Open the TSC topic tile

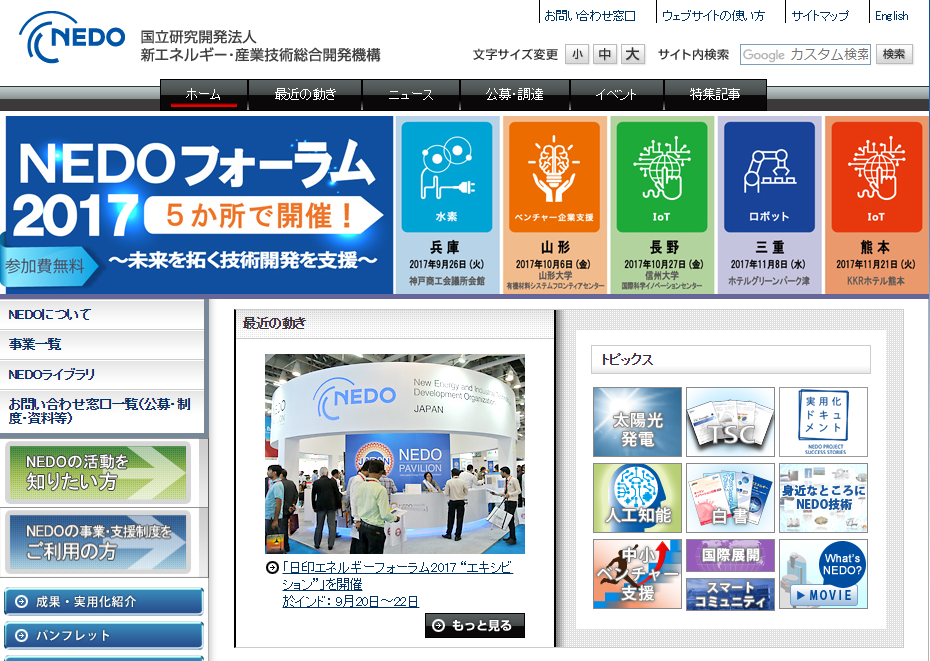(x=730, y=422)
